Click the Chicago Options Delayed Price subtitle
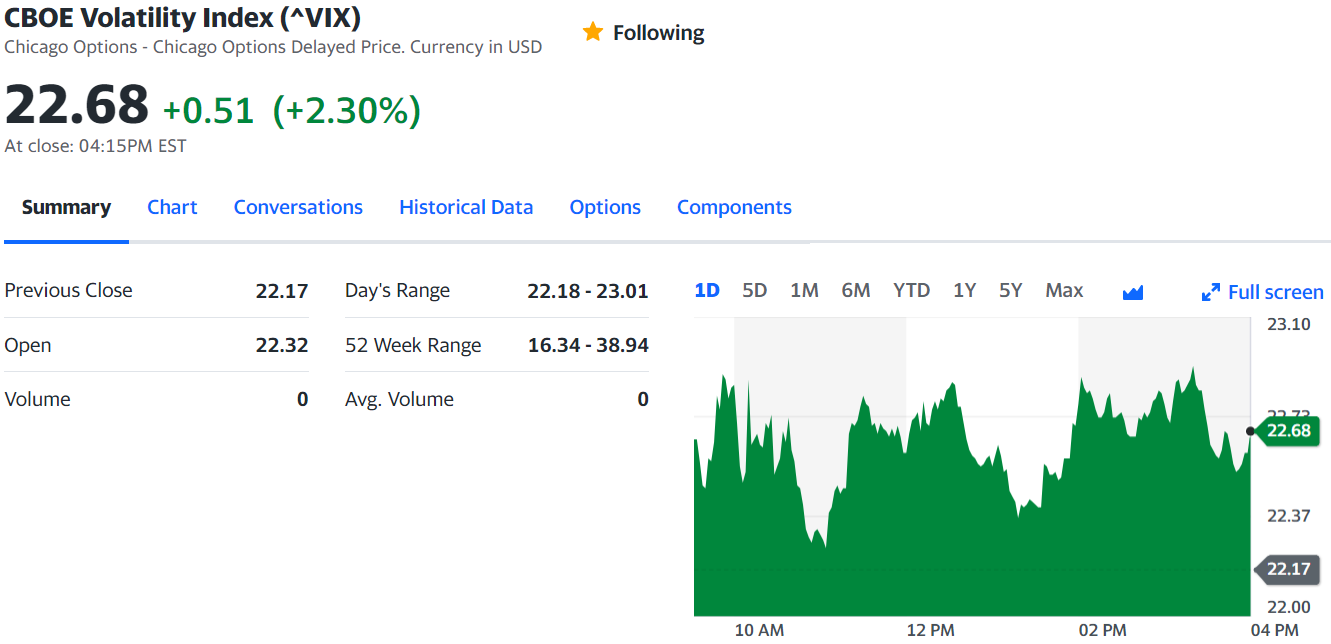Image resolution: width=1331 pixels, height=644 pixels. click(x=273, y=47)
